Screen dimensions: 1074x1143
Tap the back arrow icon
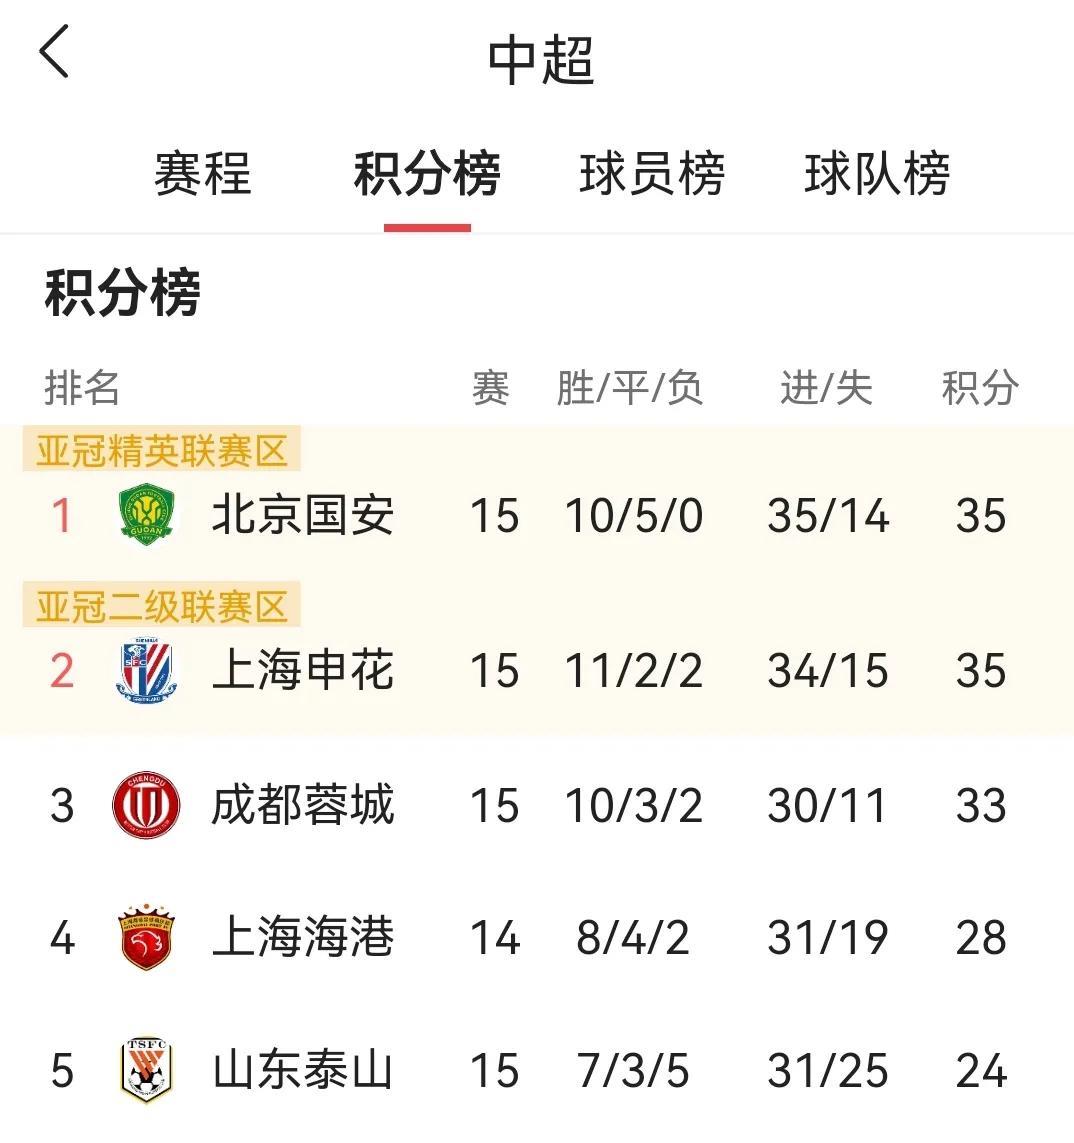(x=54, y=51)
